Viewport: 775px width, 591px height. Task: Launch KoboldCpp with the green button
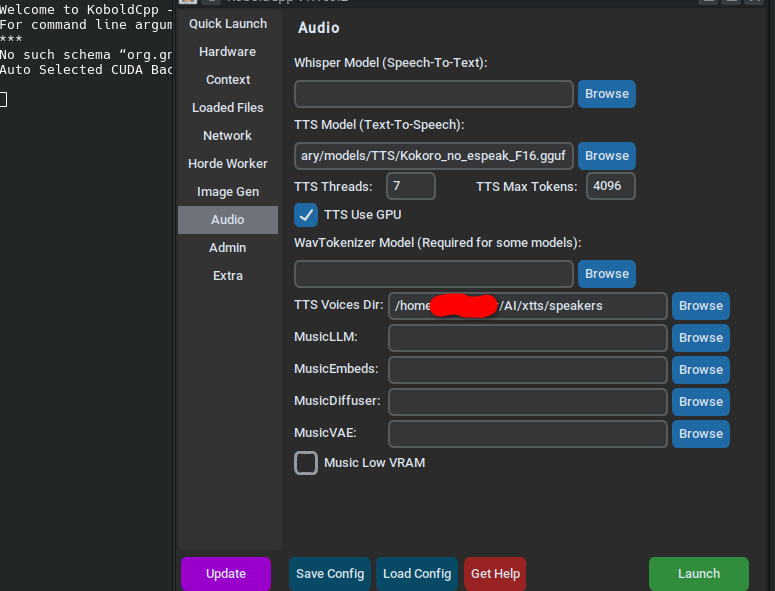[x=698, y=574]
